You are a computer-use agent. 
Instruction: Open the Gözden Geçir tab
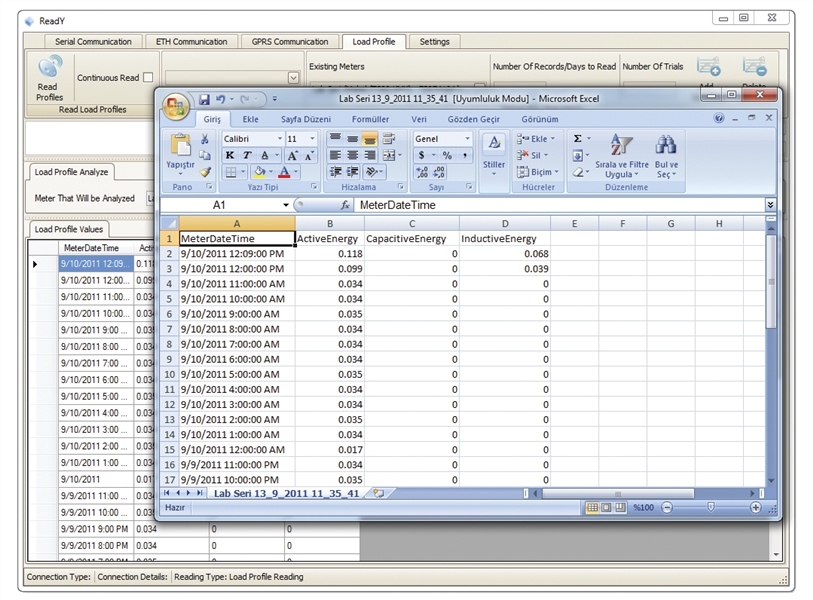click(x=474, y=119)
